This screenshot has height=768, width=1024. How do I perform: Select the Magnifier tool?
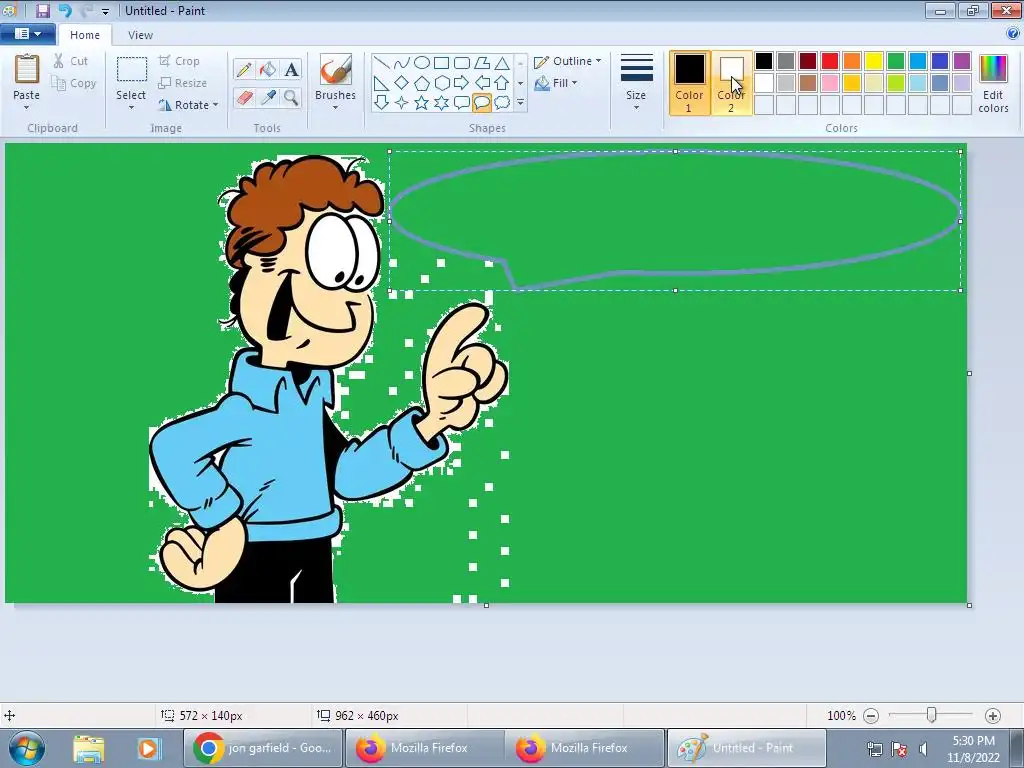[x=291, y=98]
